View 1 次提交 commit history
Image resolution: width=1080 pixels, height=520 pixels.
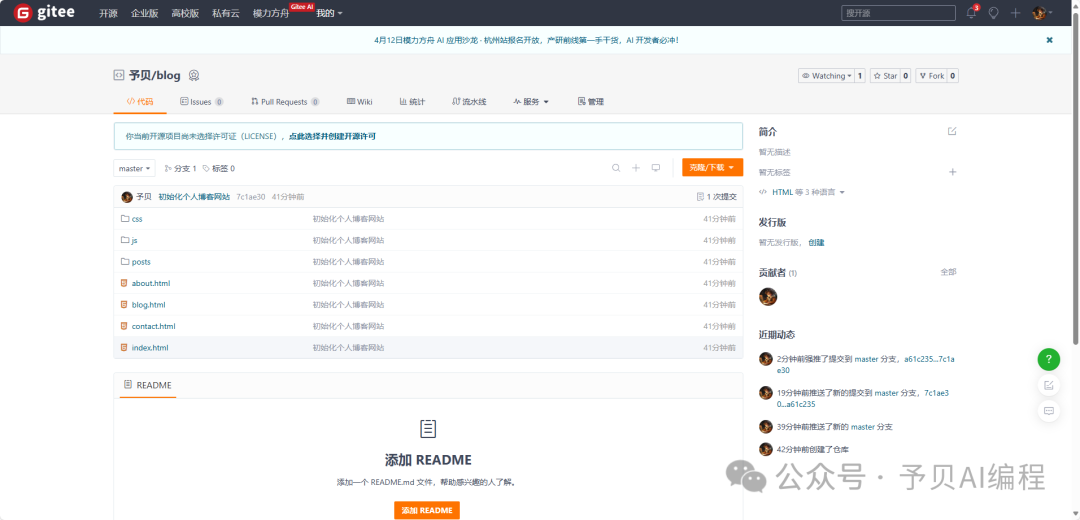coord(716,197)
